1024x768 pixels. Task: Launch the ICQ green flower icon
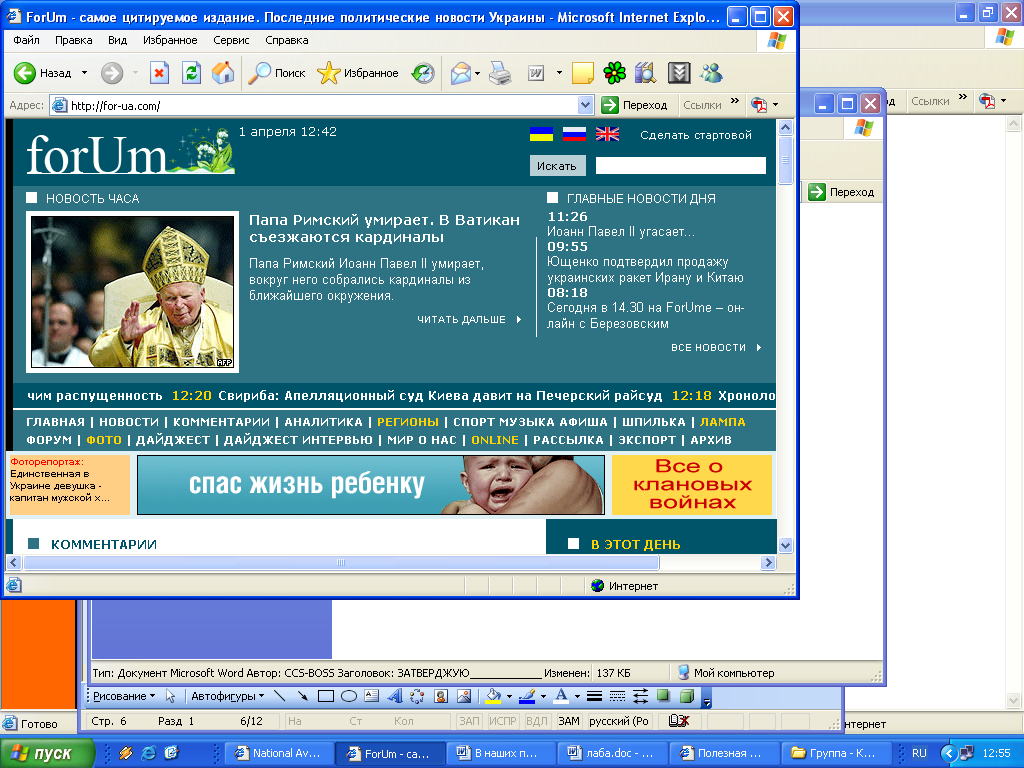[x=614, y=73]
